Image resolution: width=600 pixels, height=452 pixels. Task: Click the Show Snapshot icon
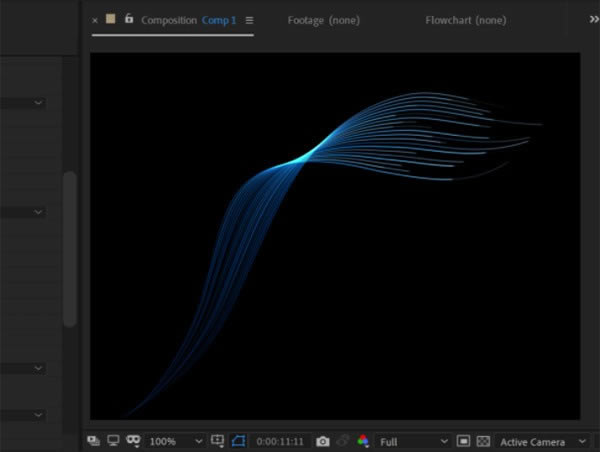(343, 441)
